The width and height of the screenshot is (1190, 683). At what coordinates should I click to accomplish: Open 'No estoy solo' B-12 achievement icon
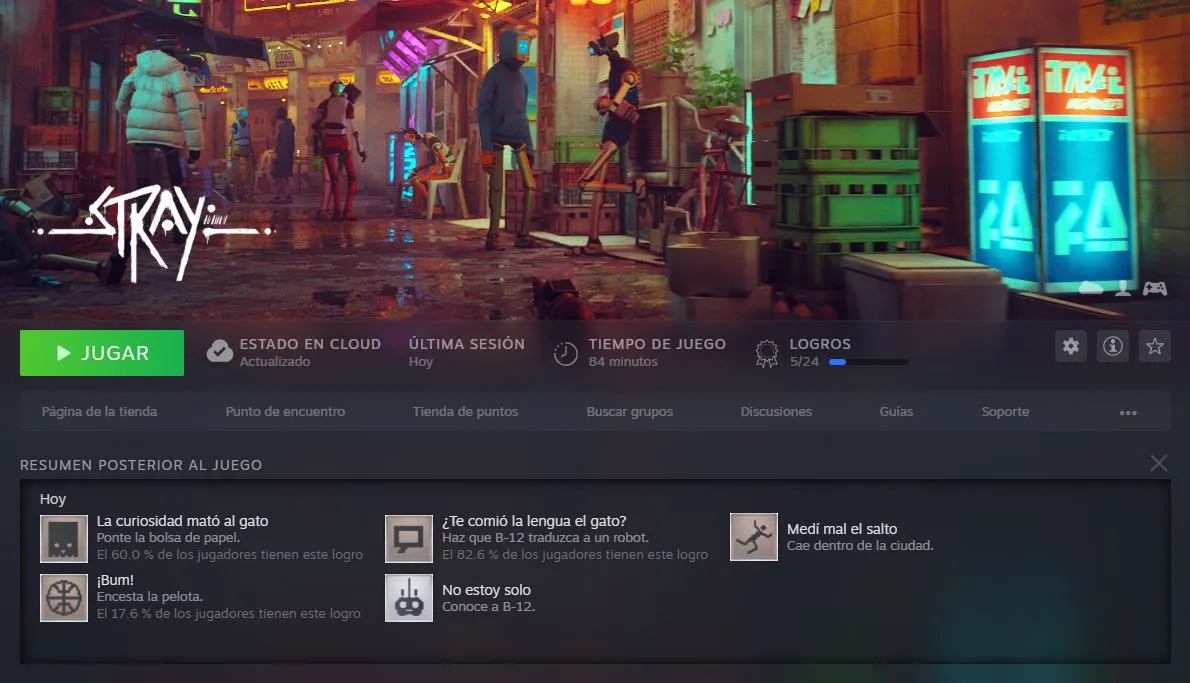409,598
